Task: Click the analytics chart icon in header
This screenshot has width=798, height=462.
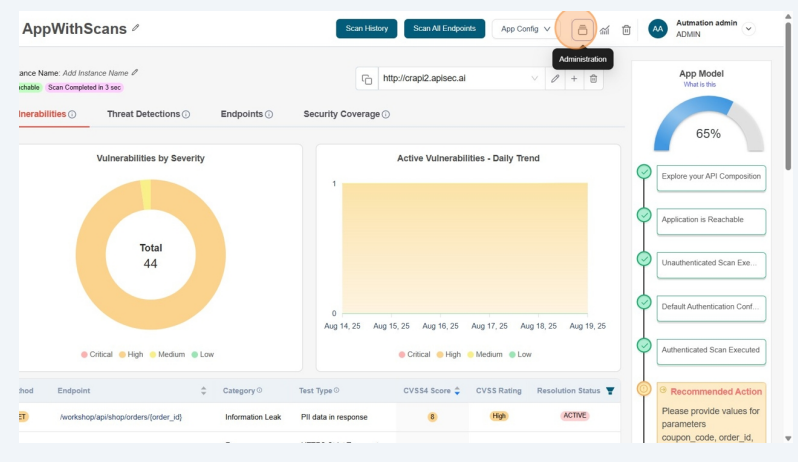Action: [x=605, y=29]
